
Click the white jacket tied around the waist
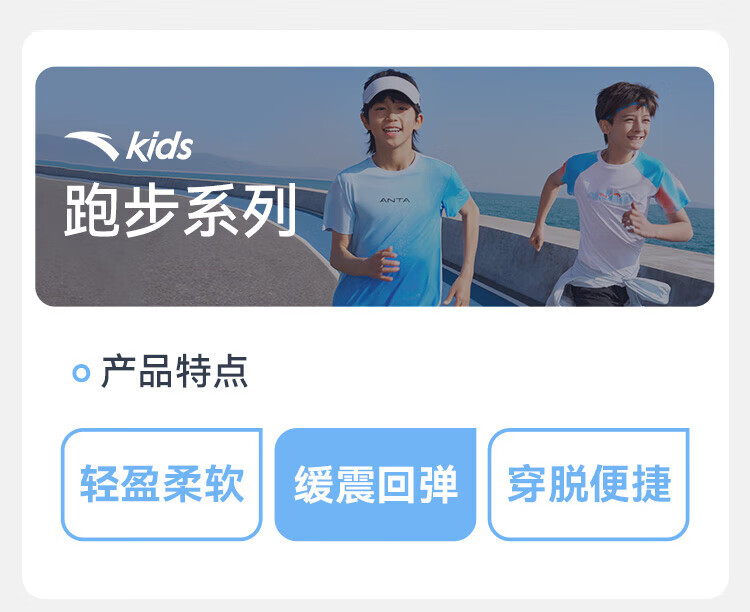pyautogui.click(x=608, y=286)
